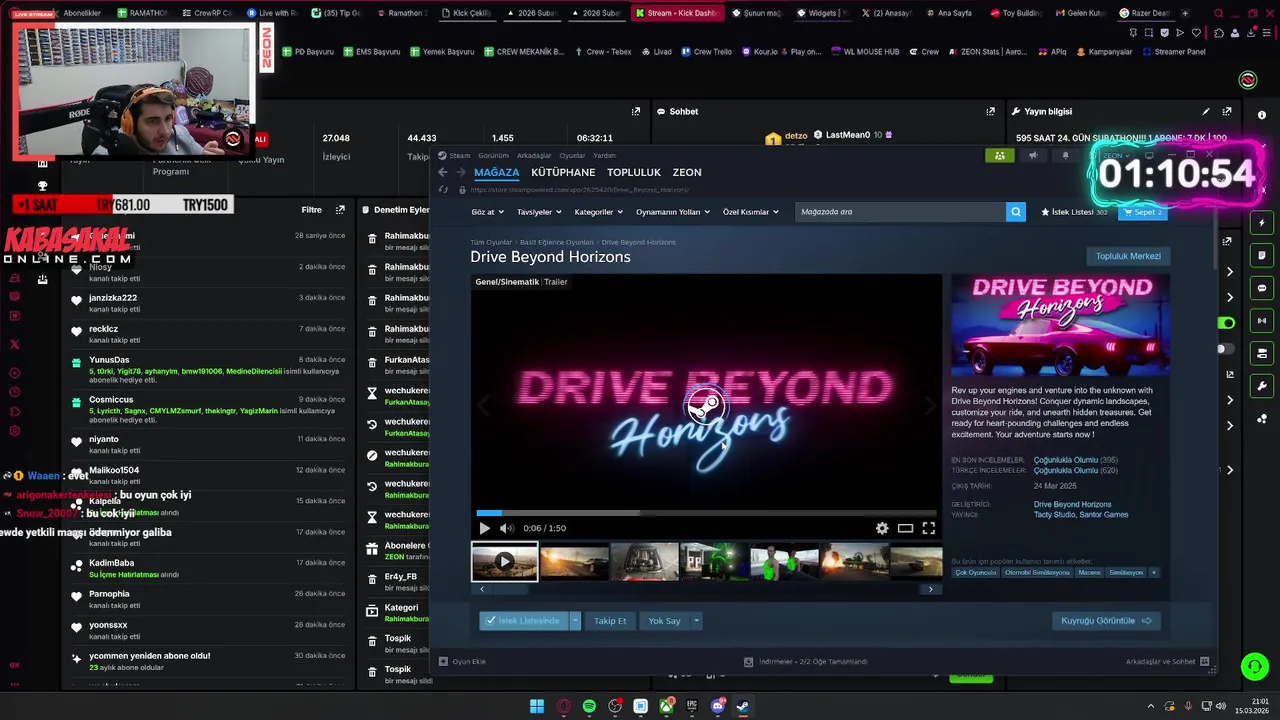Go back using Steam back arrow
The width and height of the screenshot is (1280, 720).
click(443, 172)
